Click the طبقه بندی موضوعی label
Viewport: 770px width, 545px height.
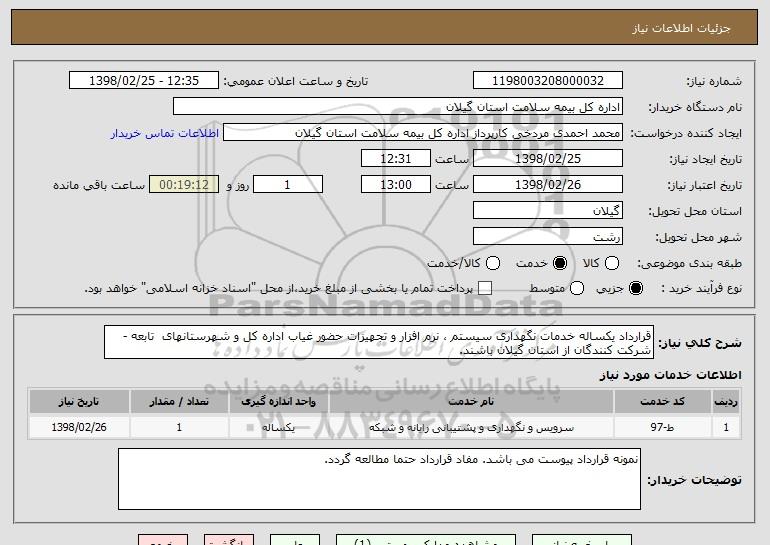pyautogui.click(x=689, y=263)
